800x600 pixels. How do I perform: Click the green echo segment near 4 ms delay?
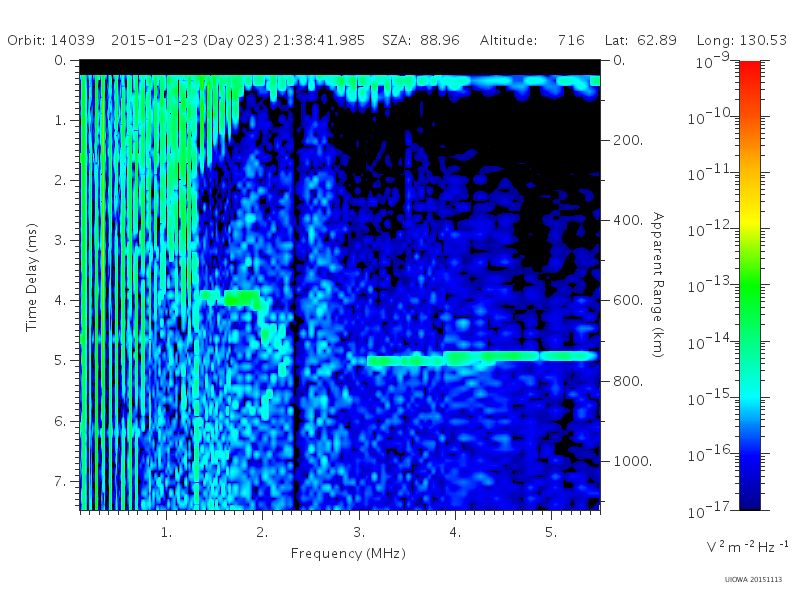tap(231, 298)
